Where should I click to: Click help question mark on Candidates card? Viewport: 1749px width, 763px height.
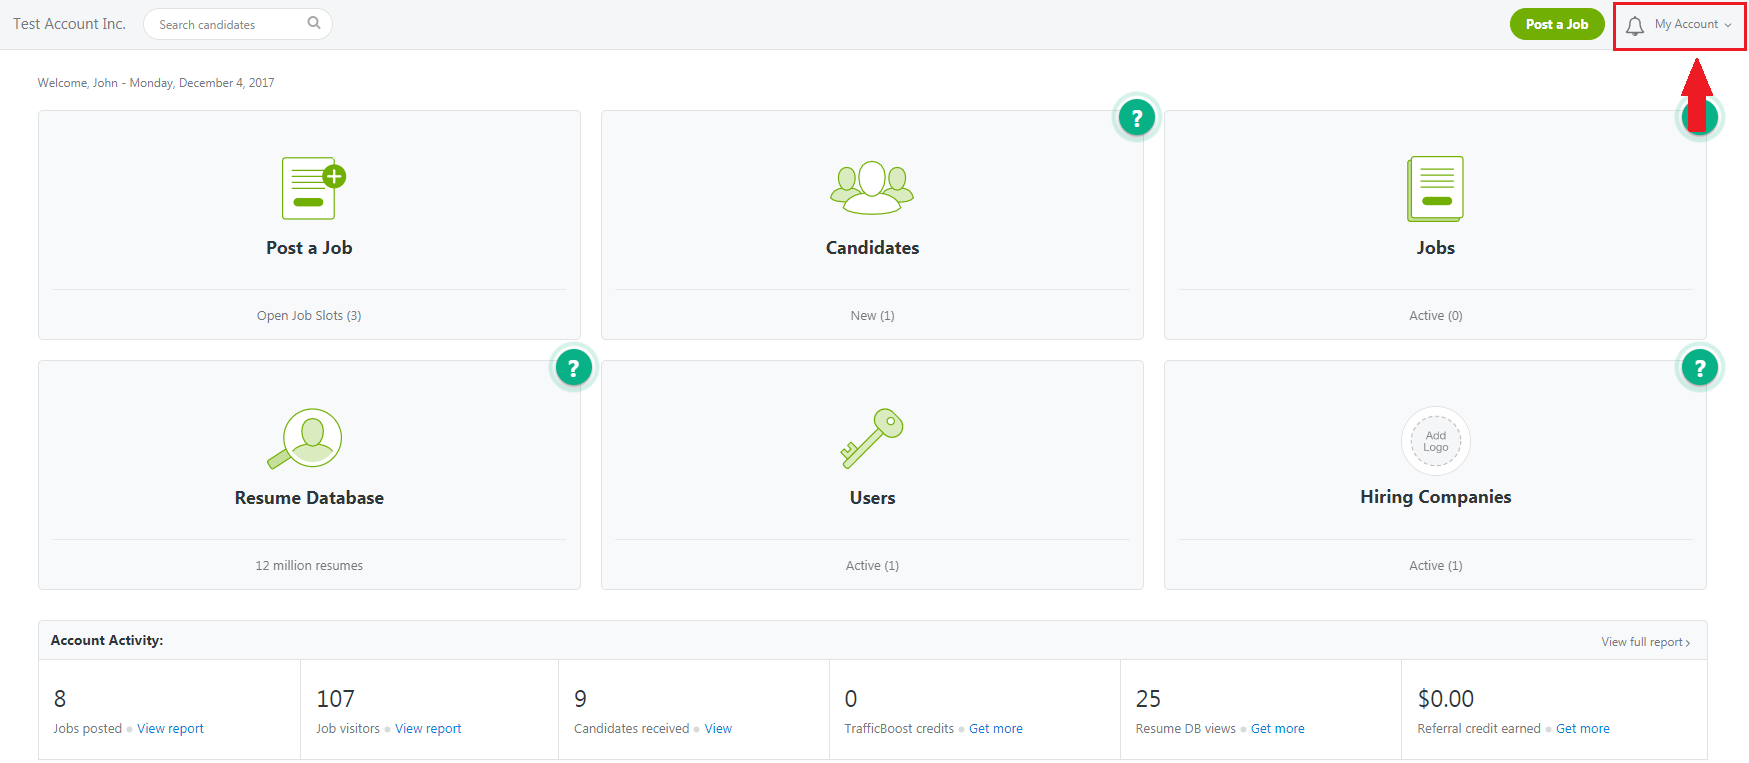point(1136,118)
